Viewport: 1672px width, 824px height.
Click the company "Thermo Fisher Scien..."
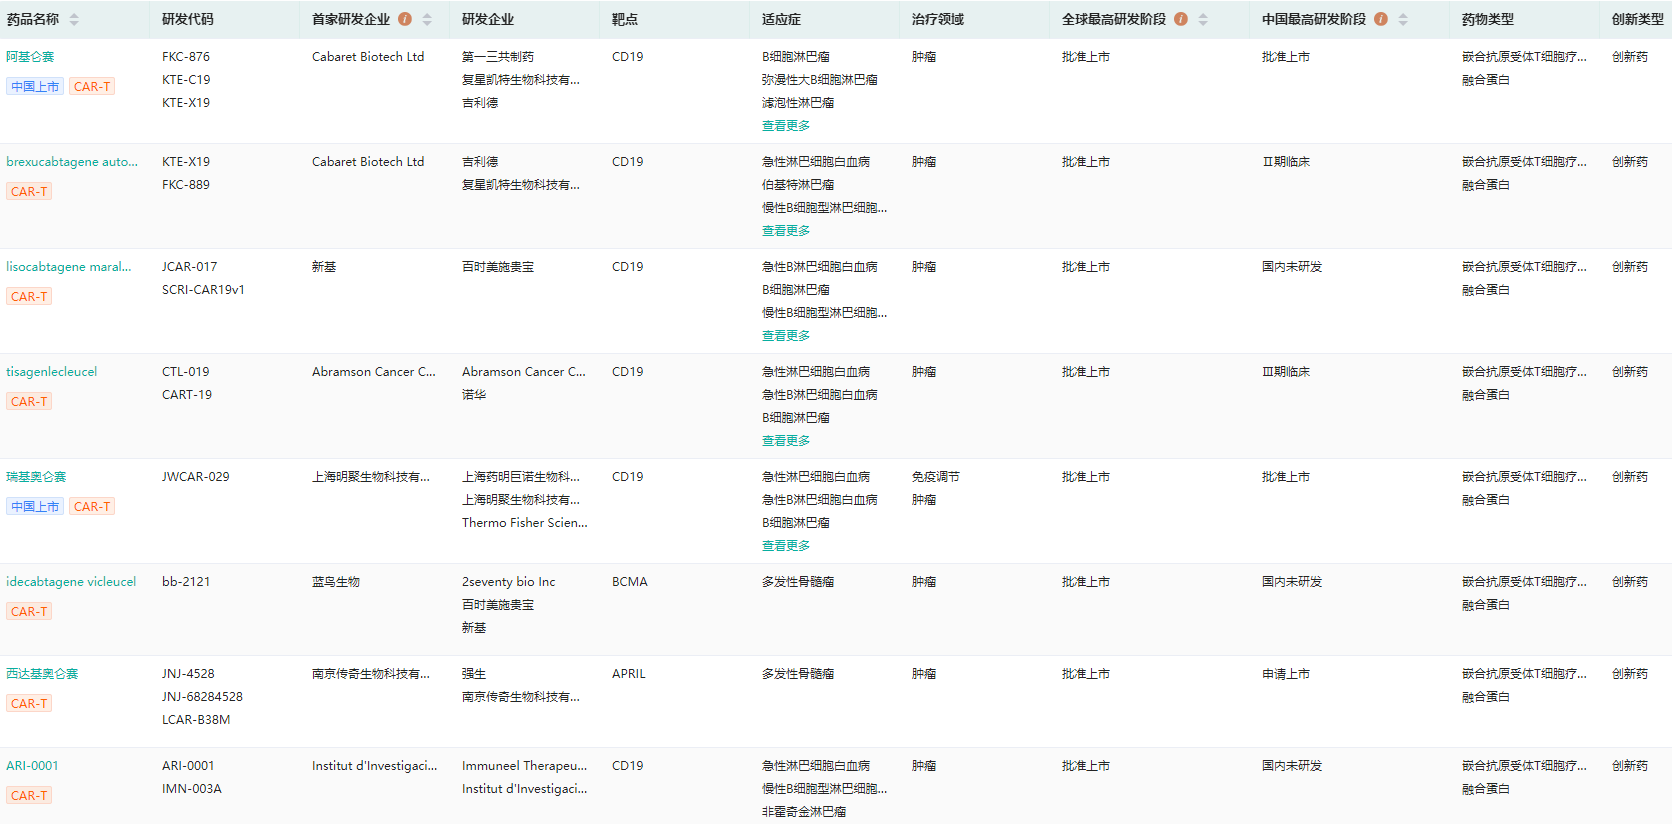pyautogui.click(x=525, y=523)
